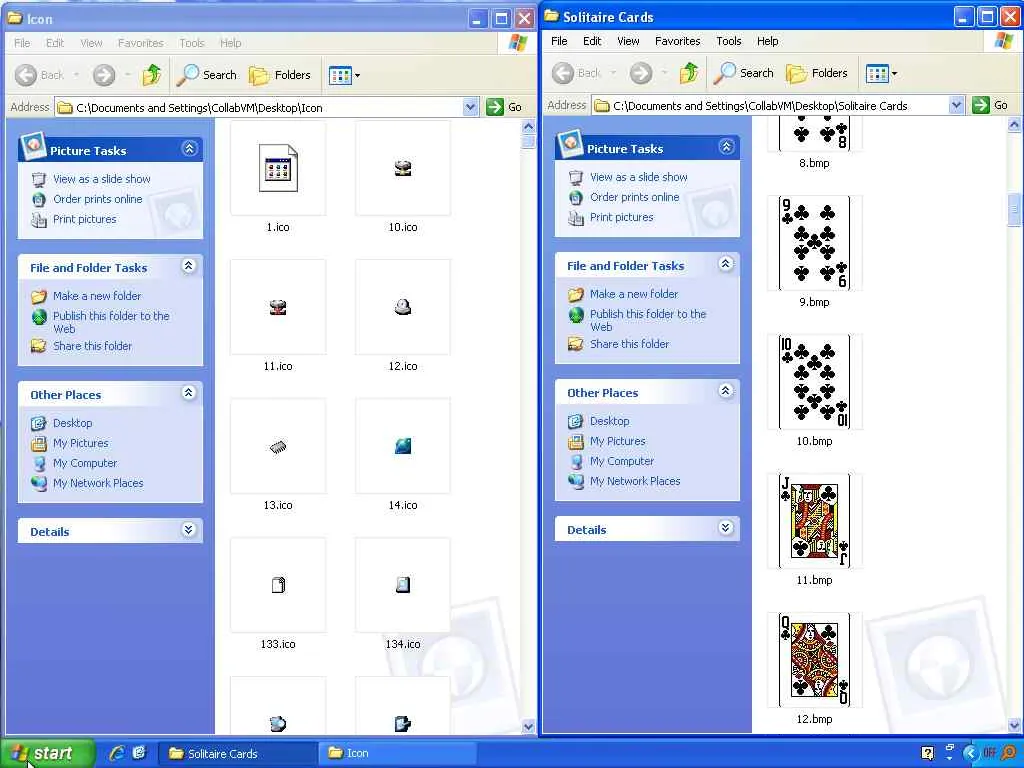
Task: Click Search in Solitaire Cards toolbar
Action: (744, 73)
